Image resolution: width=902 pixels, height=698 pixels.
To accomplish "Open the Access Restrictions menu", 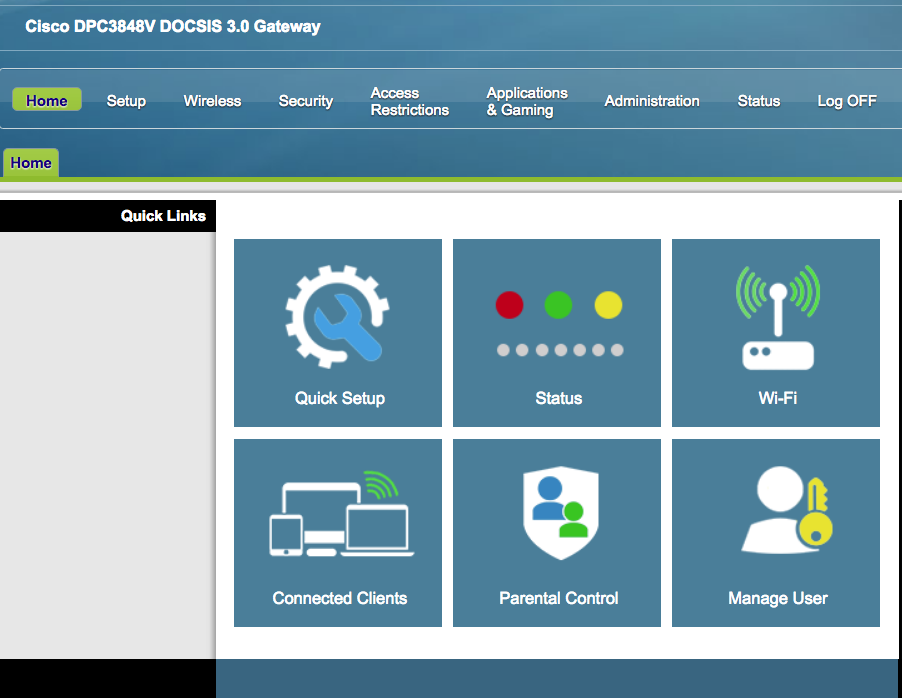I will (410, 101).
